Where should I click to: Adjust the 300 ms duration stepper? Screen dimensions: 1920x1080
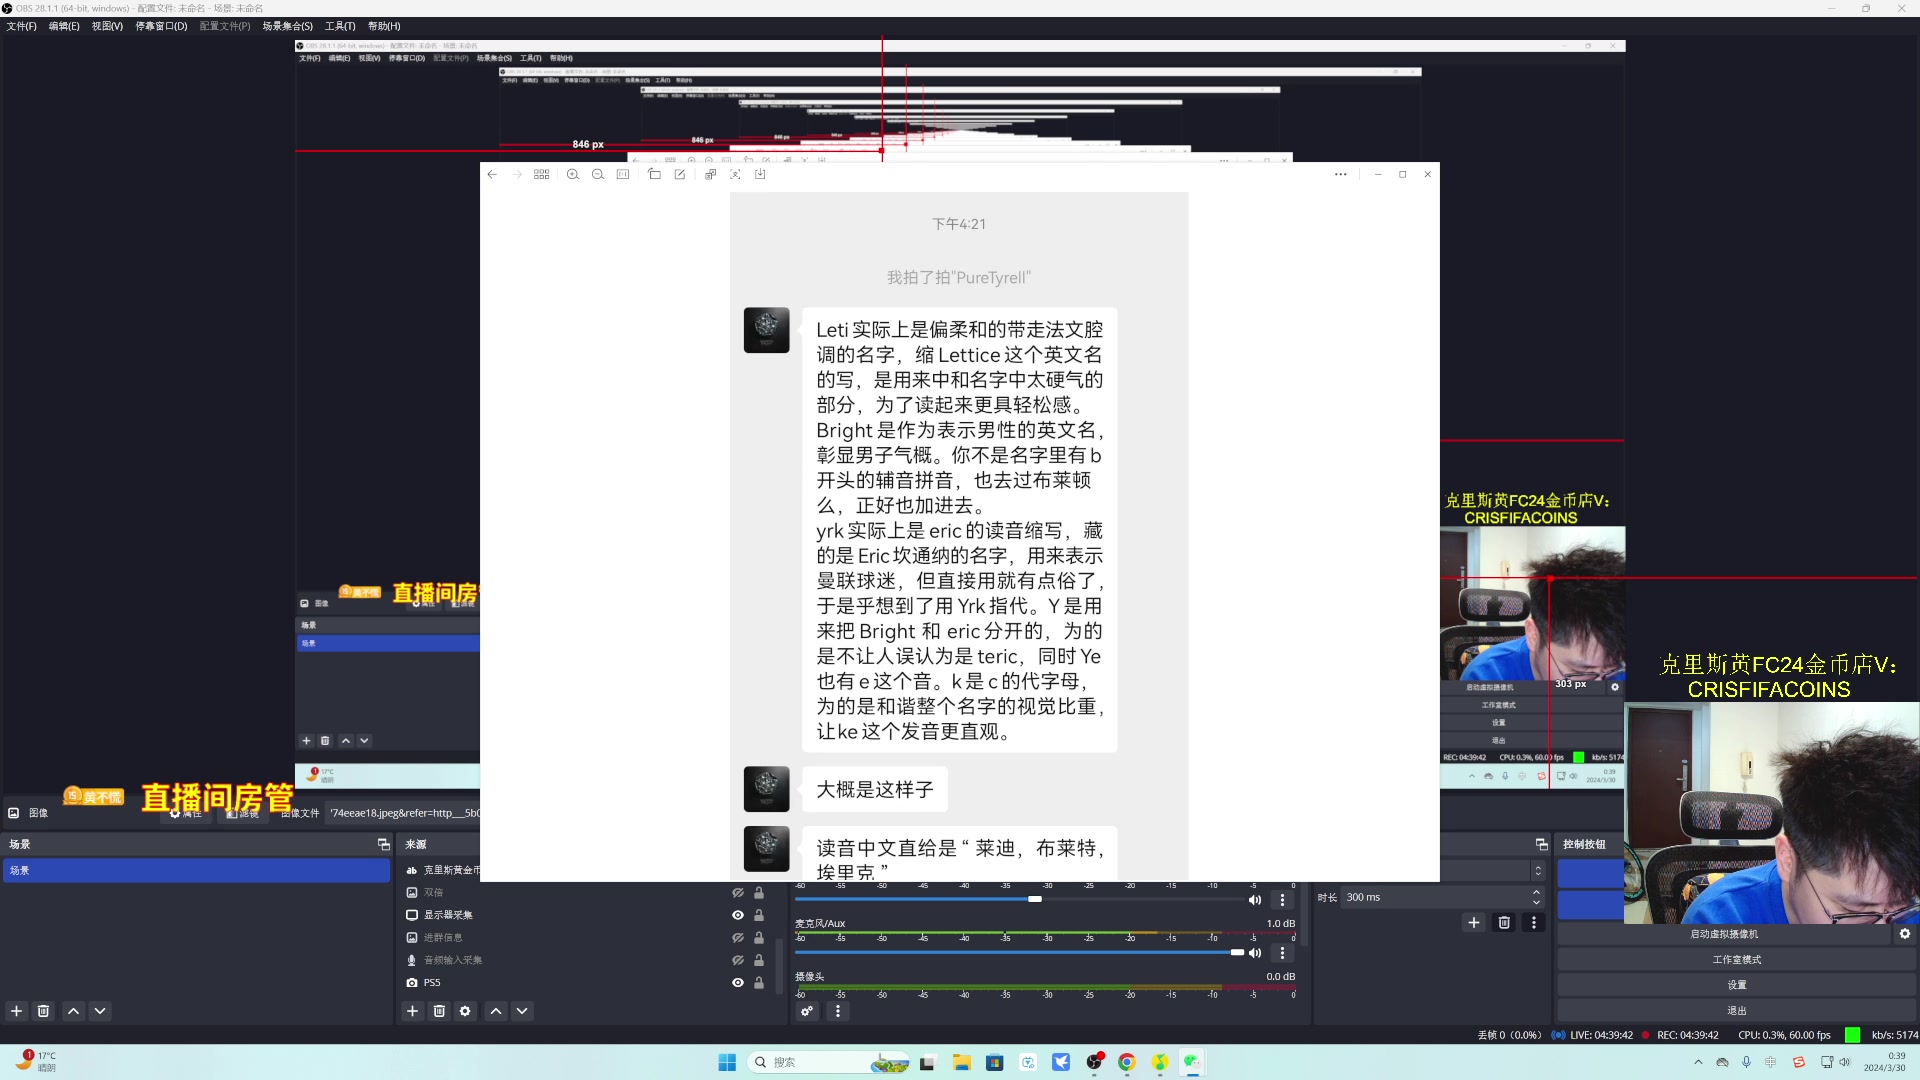[x=1537, y=897]
